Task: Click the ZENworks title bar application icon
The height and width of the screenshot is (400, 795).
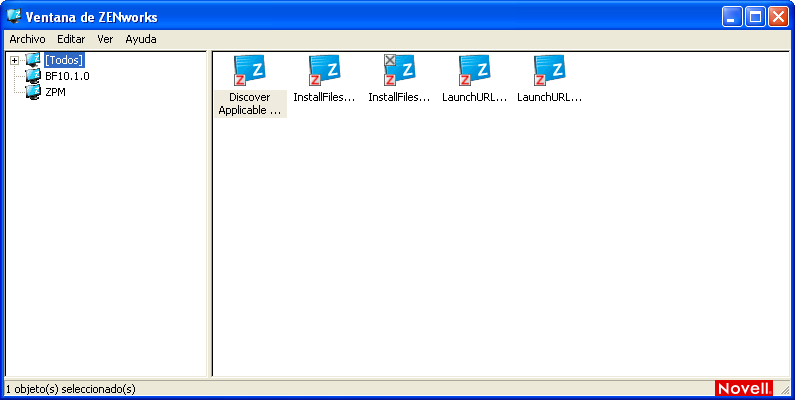Action: pos(14,17)
